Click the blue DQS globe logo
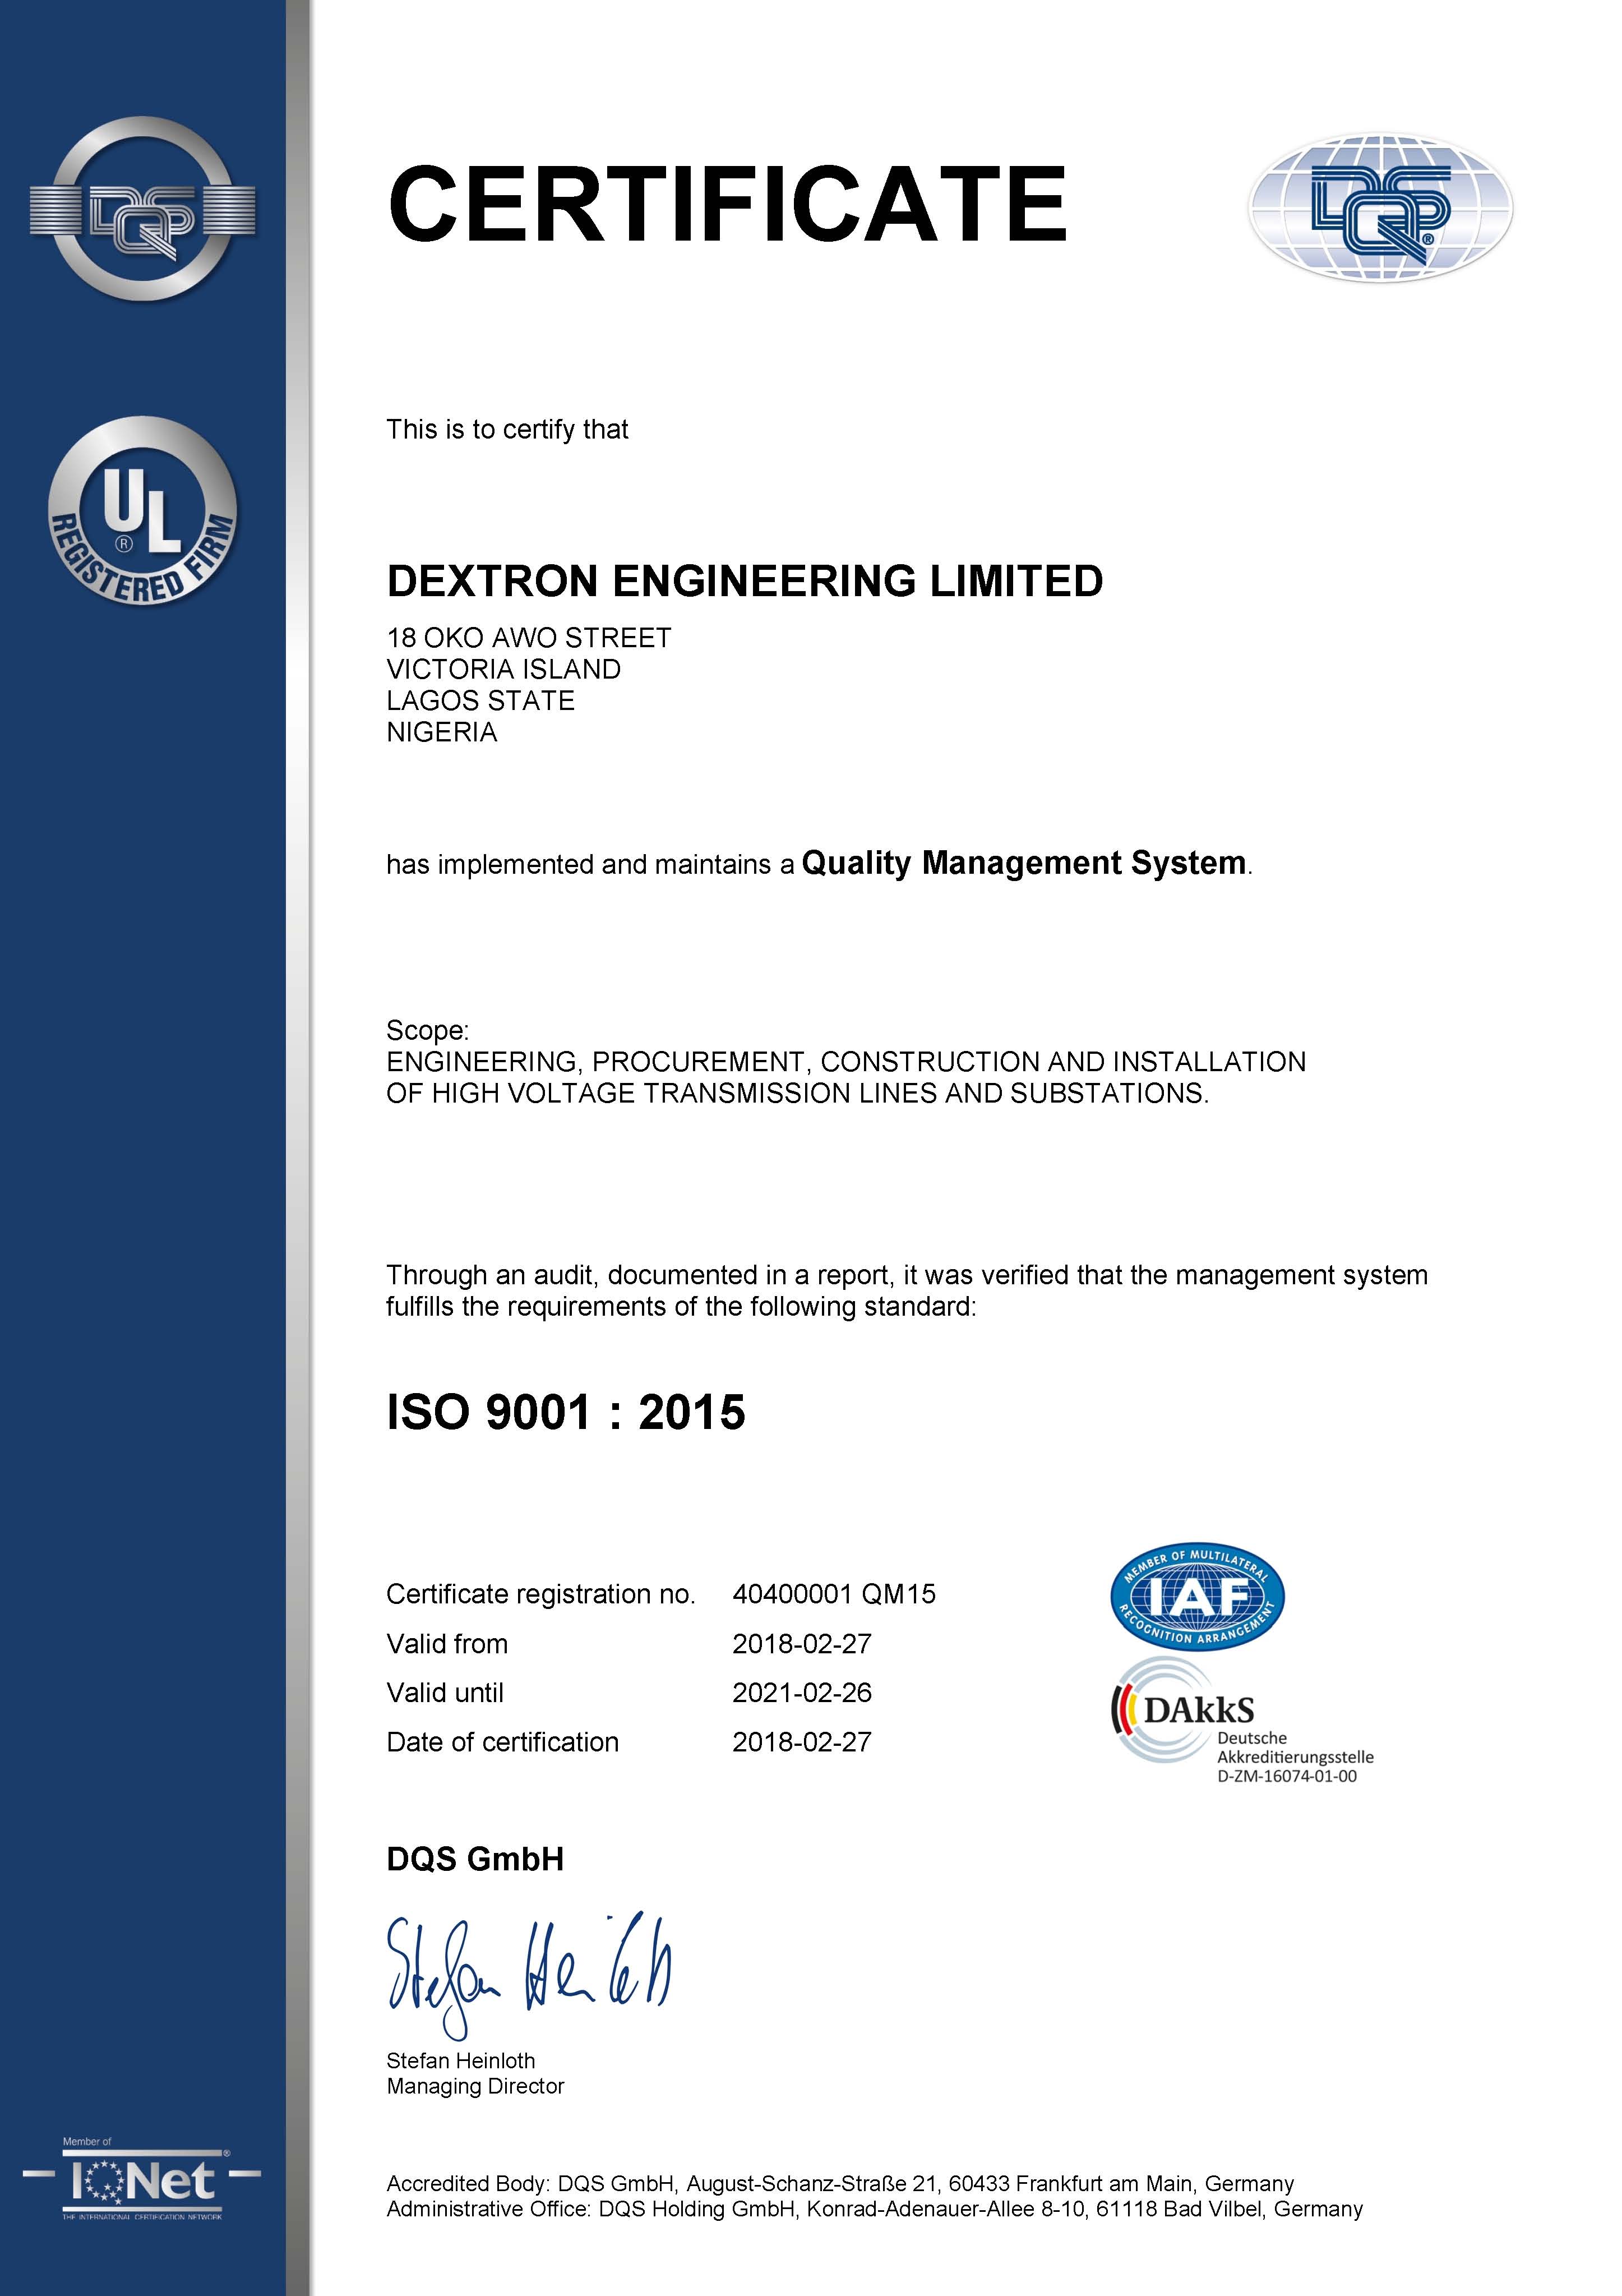The width and height of the screenshot is (1622, 2296). click(1380, 208)
